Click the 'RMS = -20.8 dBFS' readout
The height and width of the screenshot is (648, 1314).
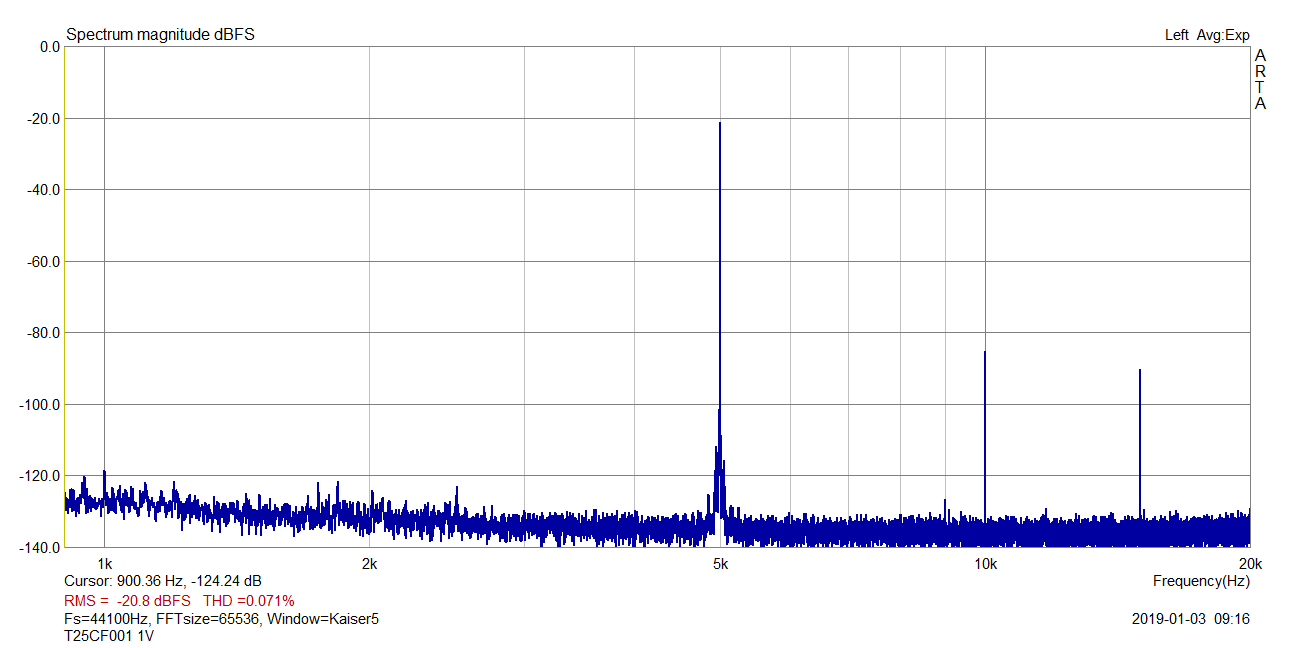[x=128, y=601]
